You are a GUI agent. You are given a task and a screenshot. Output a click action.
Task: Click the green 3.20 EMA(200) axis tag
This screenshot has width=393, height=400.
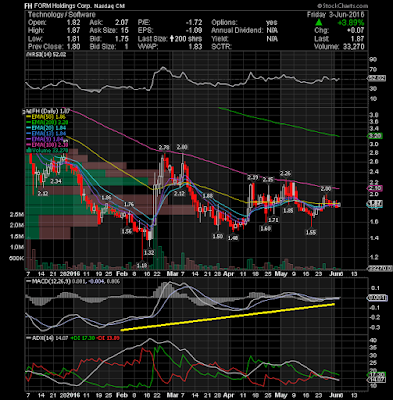376,136
